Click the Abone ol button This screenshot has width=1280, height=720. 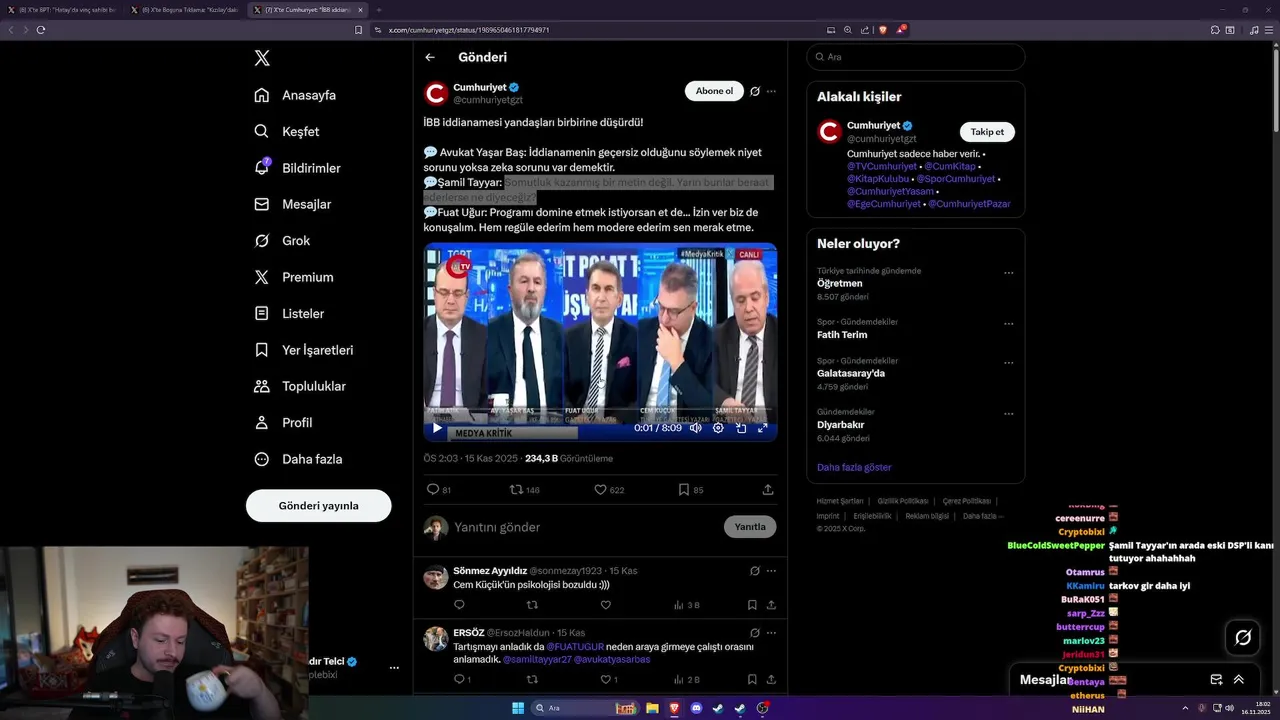(x=714, y=91)
